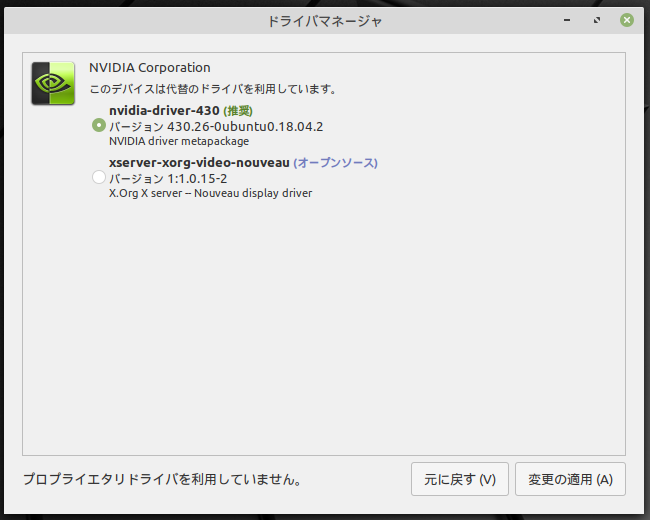Click NVIDIA driver metapackage description
Image resolution: width=650 pixels, height=520 pixels.
pyautogui.click(x=179, y=141)
